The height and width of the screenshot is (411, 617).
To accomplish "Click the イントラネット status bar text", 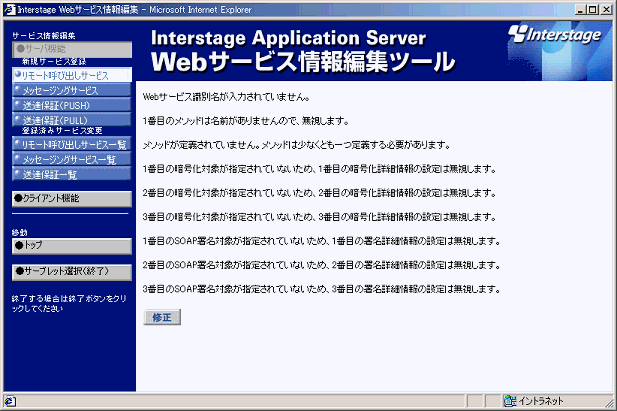I will (541, 401).
